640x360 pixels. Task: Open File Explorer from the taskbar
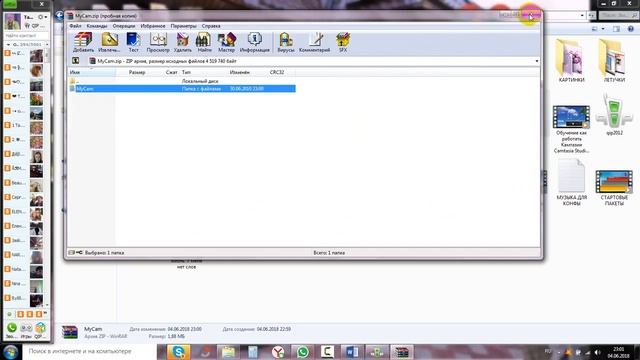(228, 352)
